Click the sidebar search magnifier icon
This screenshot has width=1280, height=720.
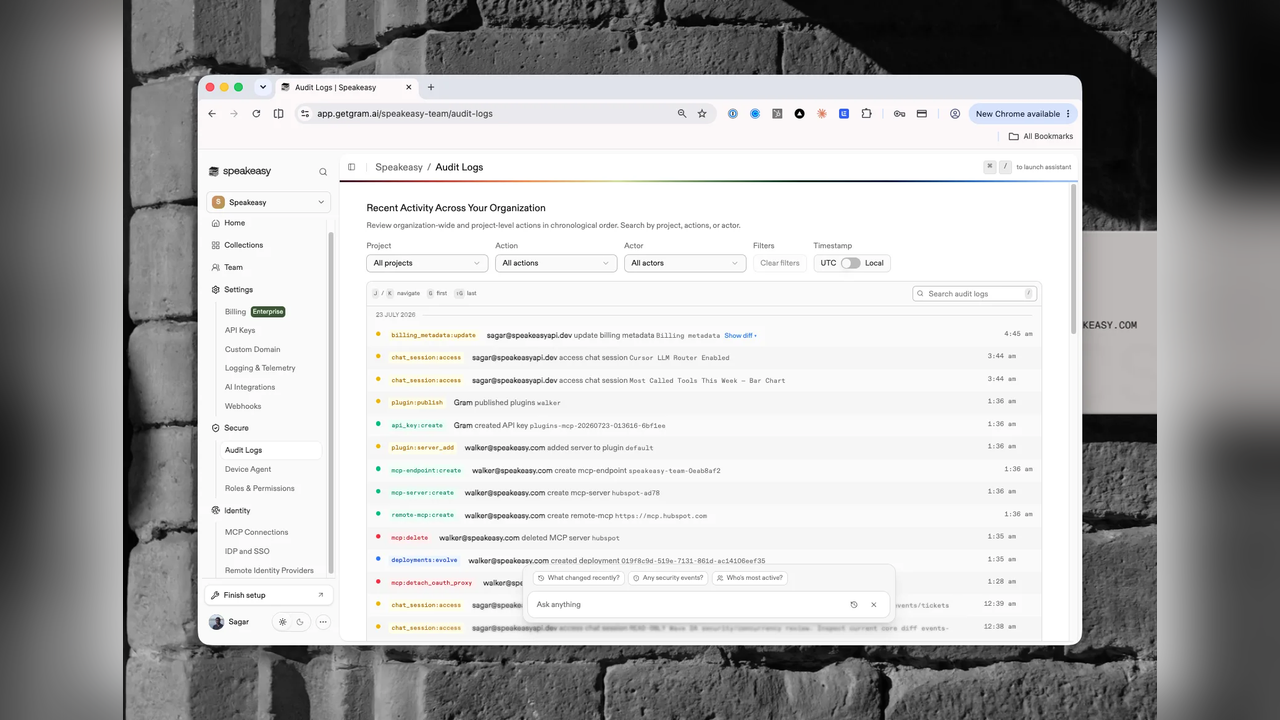click(323, 172)
